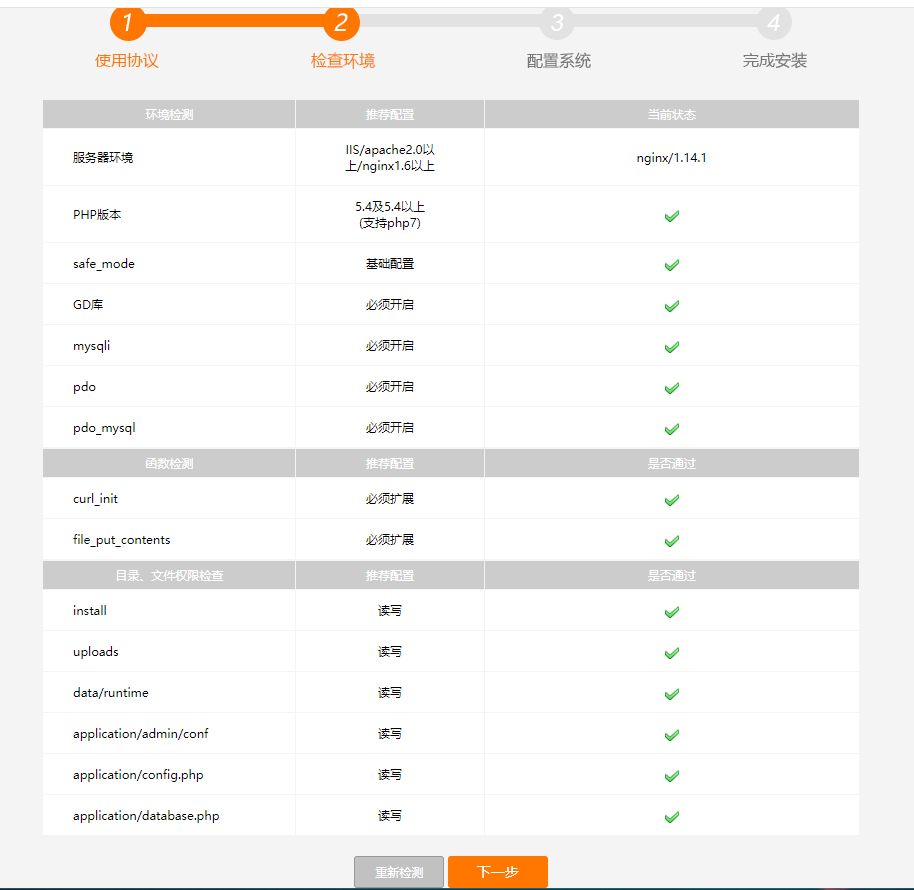Click the 服务器环境 row label

click(103, 157)
